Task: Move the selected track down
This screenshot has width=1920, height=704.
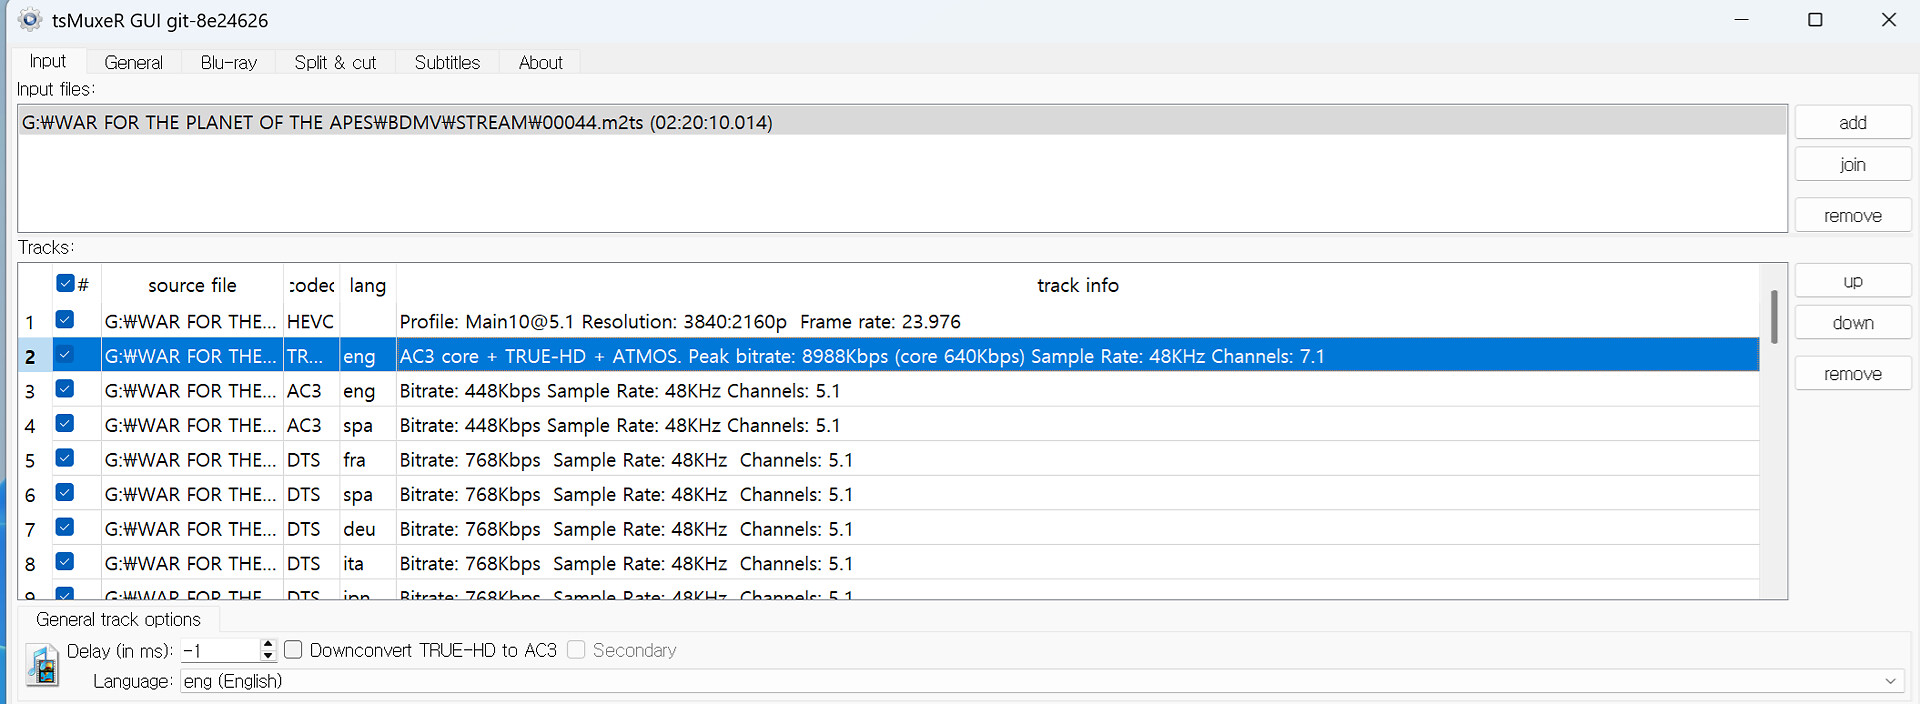Action: [x=1852, y=323]
